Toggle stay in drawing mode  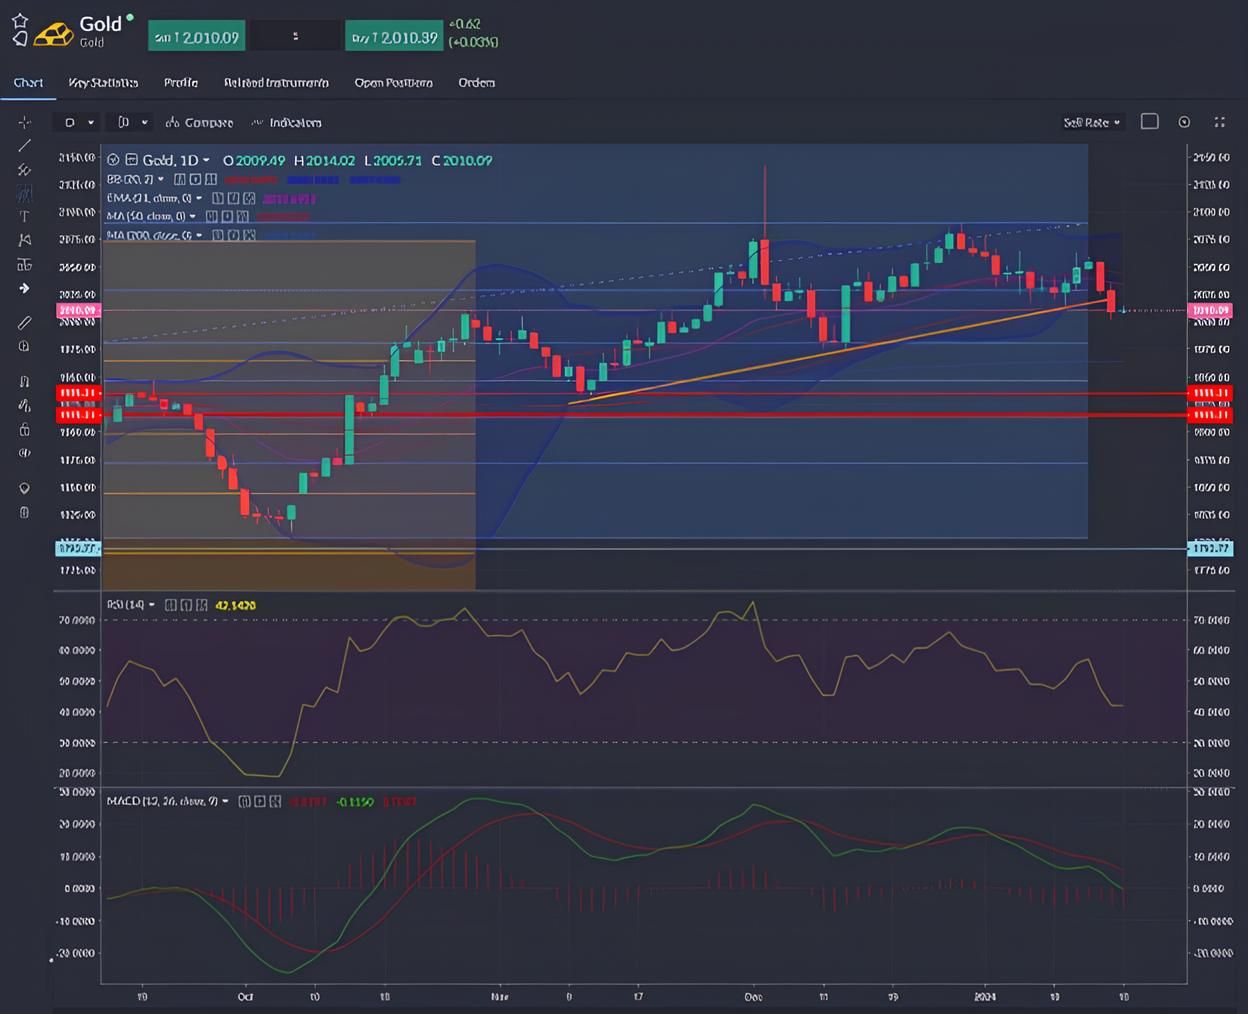[x=24, y=405]
